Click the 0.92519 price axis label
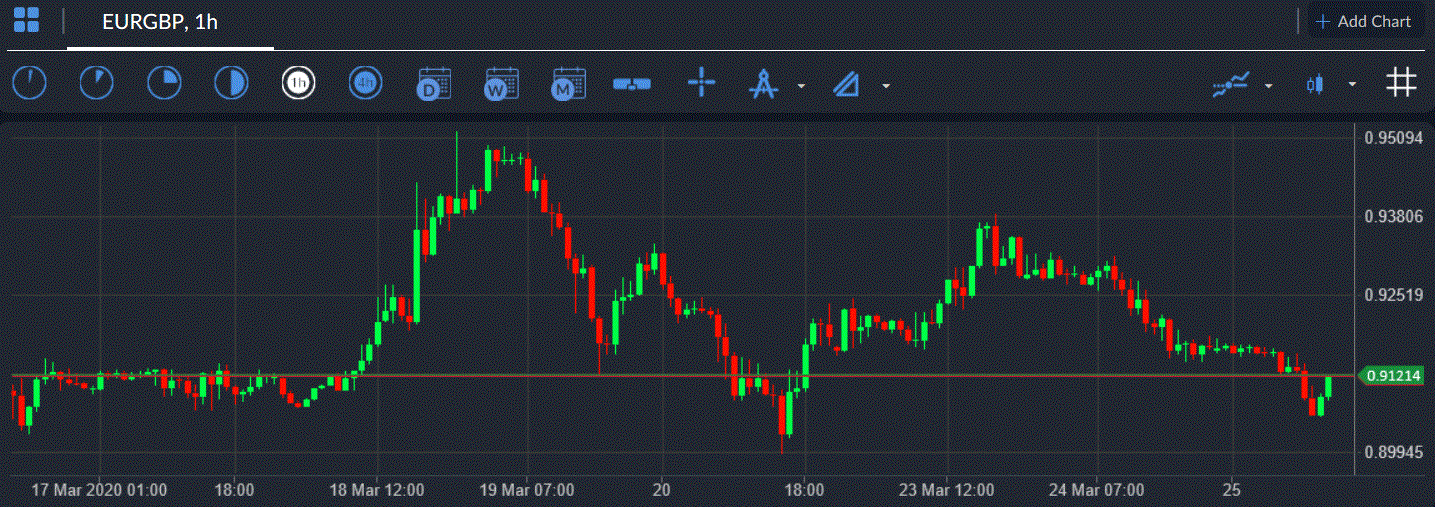This screenshot has width=1435, height=507. pyautogui.click(x=1392, y=295)
